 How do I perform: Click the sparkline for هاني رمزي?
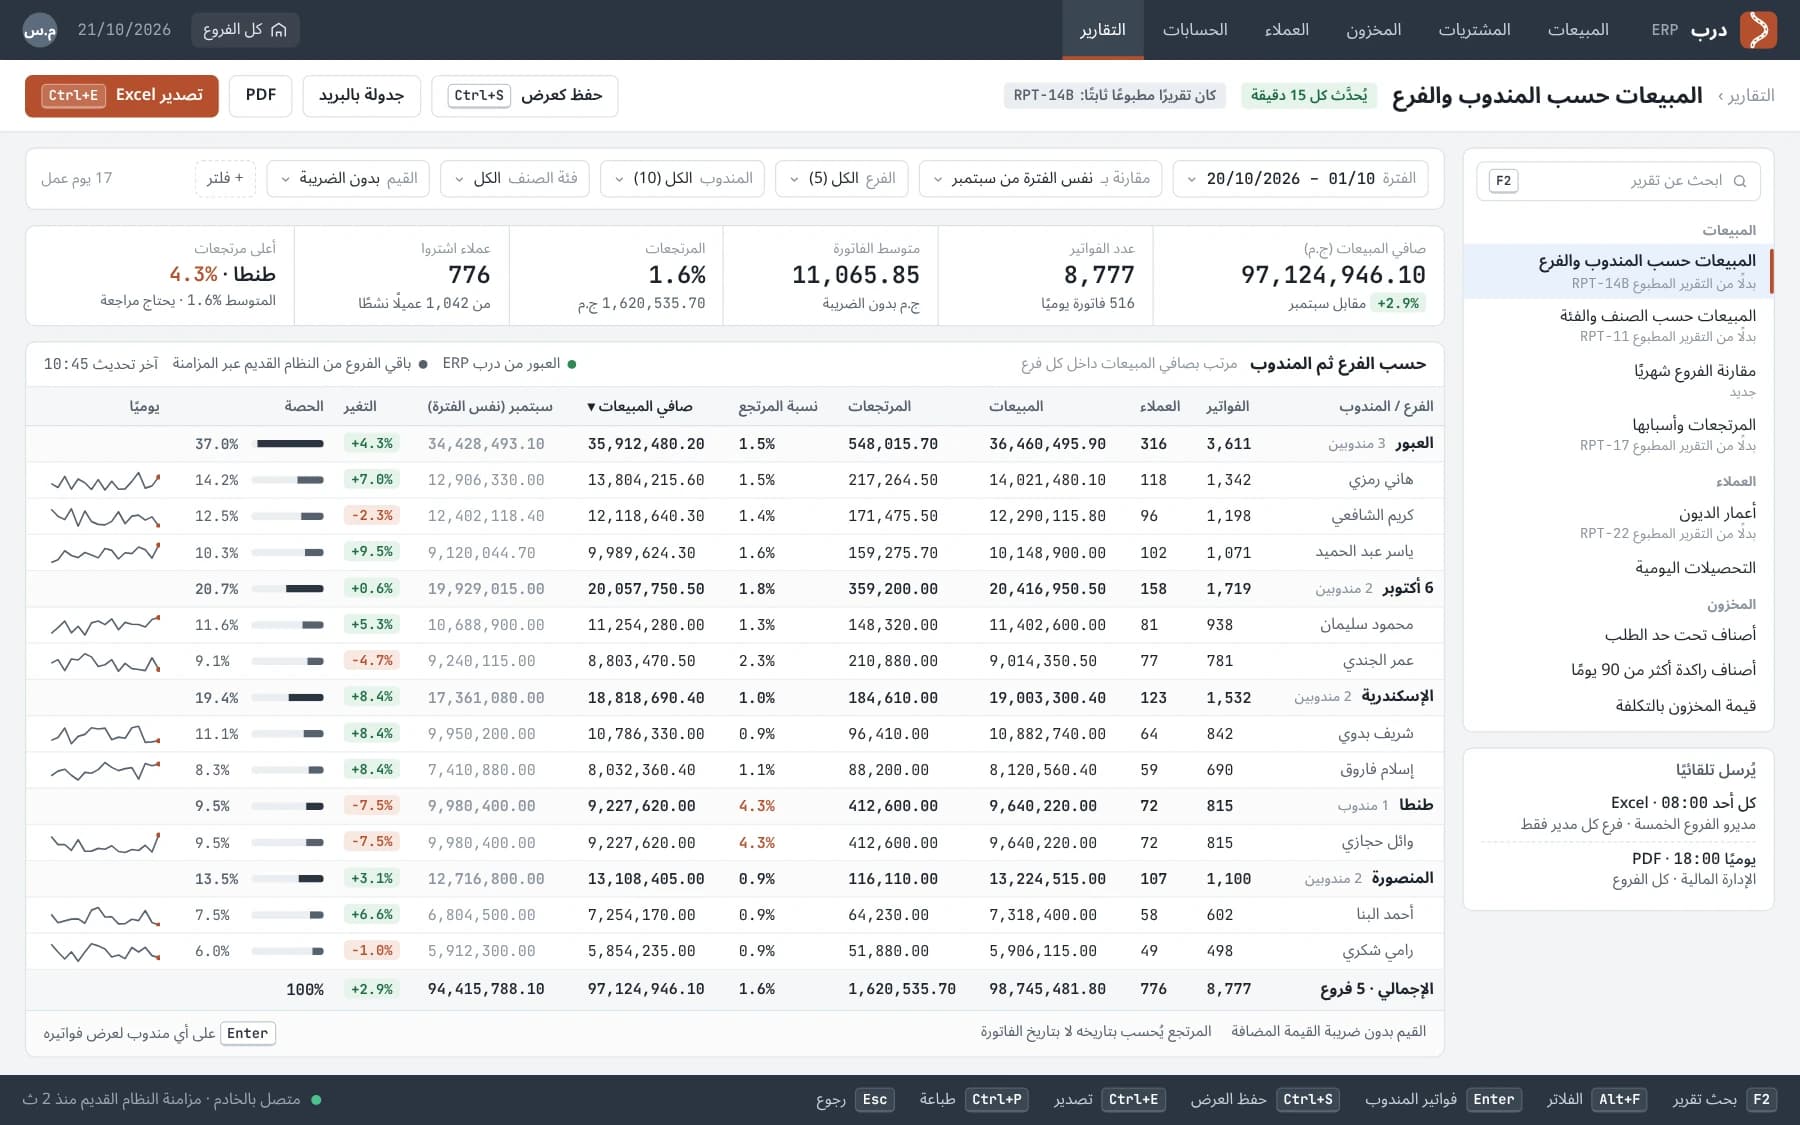tap(105, 480)
